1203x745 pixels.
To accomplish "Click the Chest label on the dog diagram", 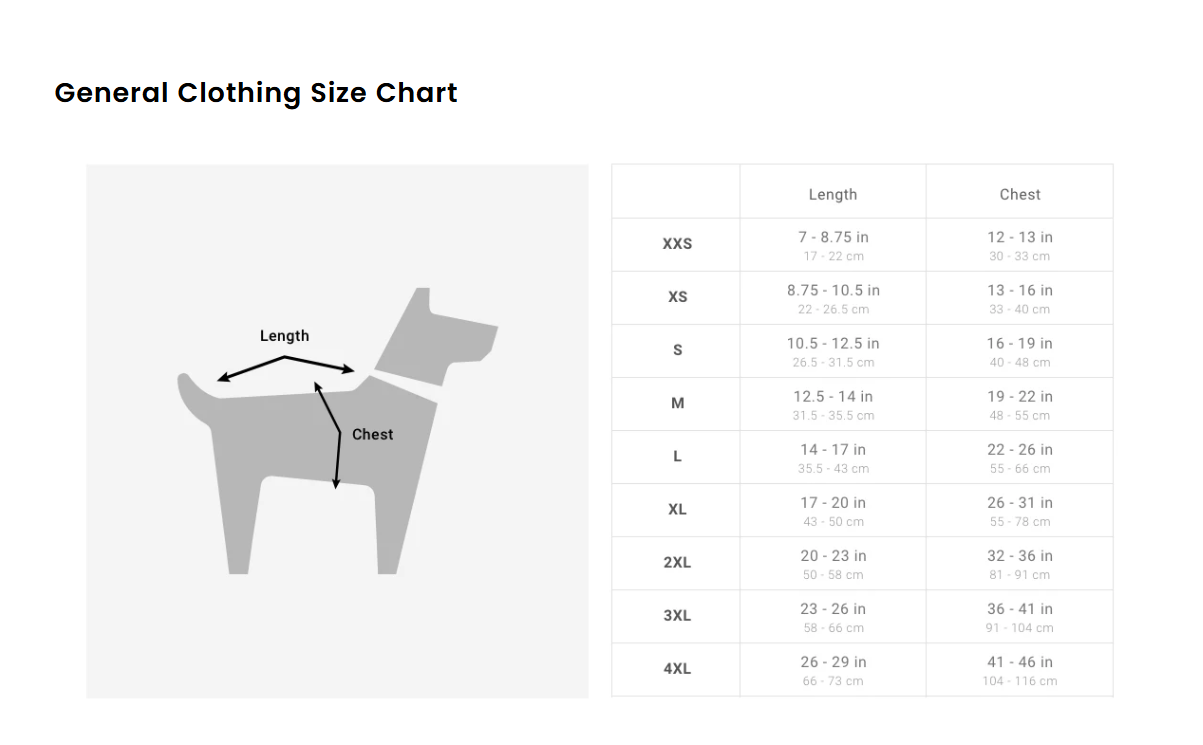I will tap(372, 434).
